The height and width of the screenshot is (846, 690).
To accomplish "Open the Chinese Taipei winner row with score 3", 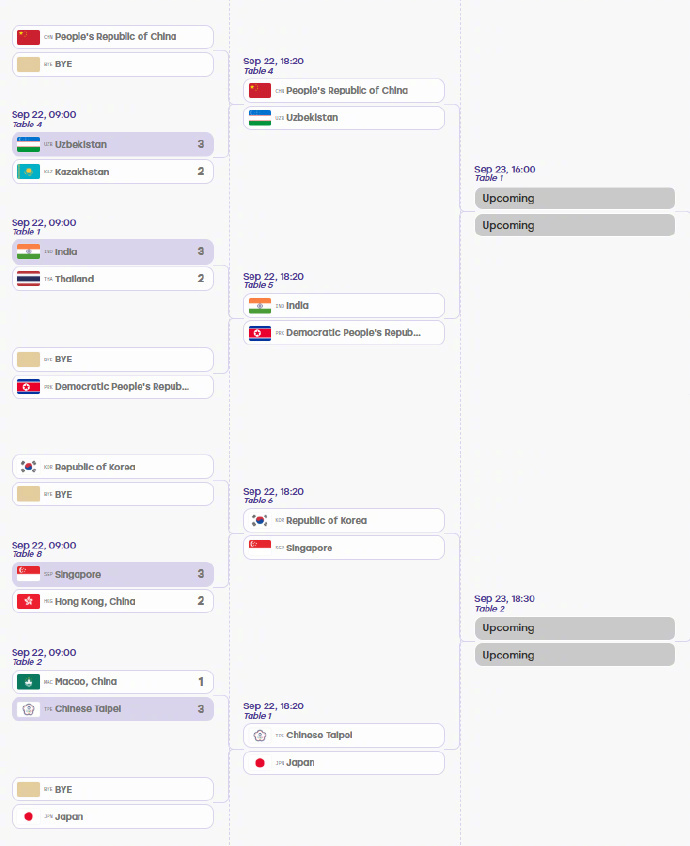I will pyautogui.click(x=113, y=708).
